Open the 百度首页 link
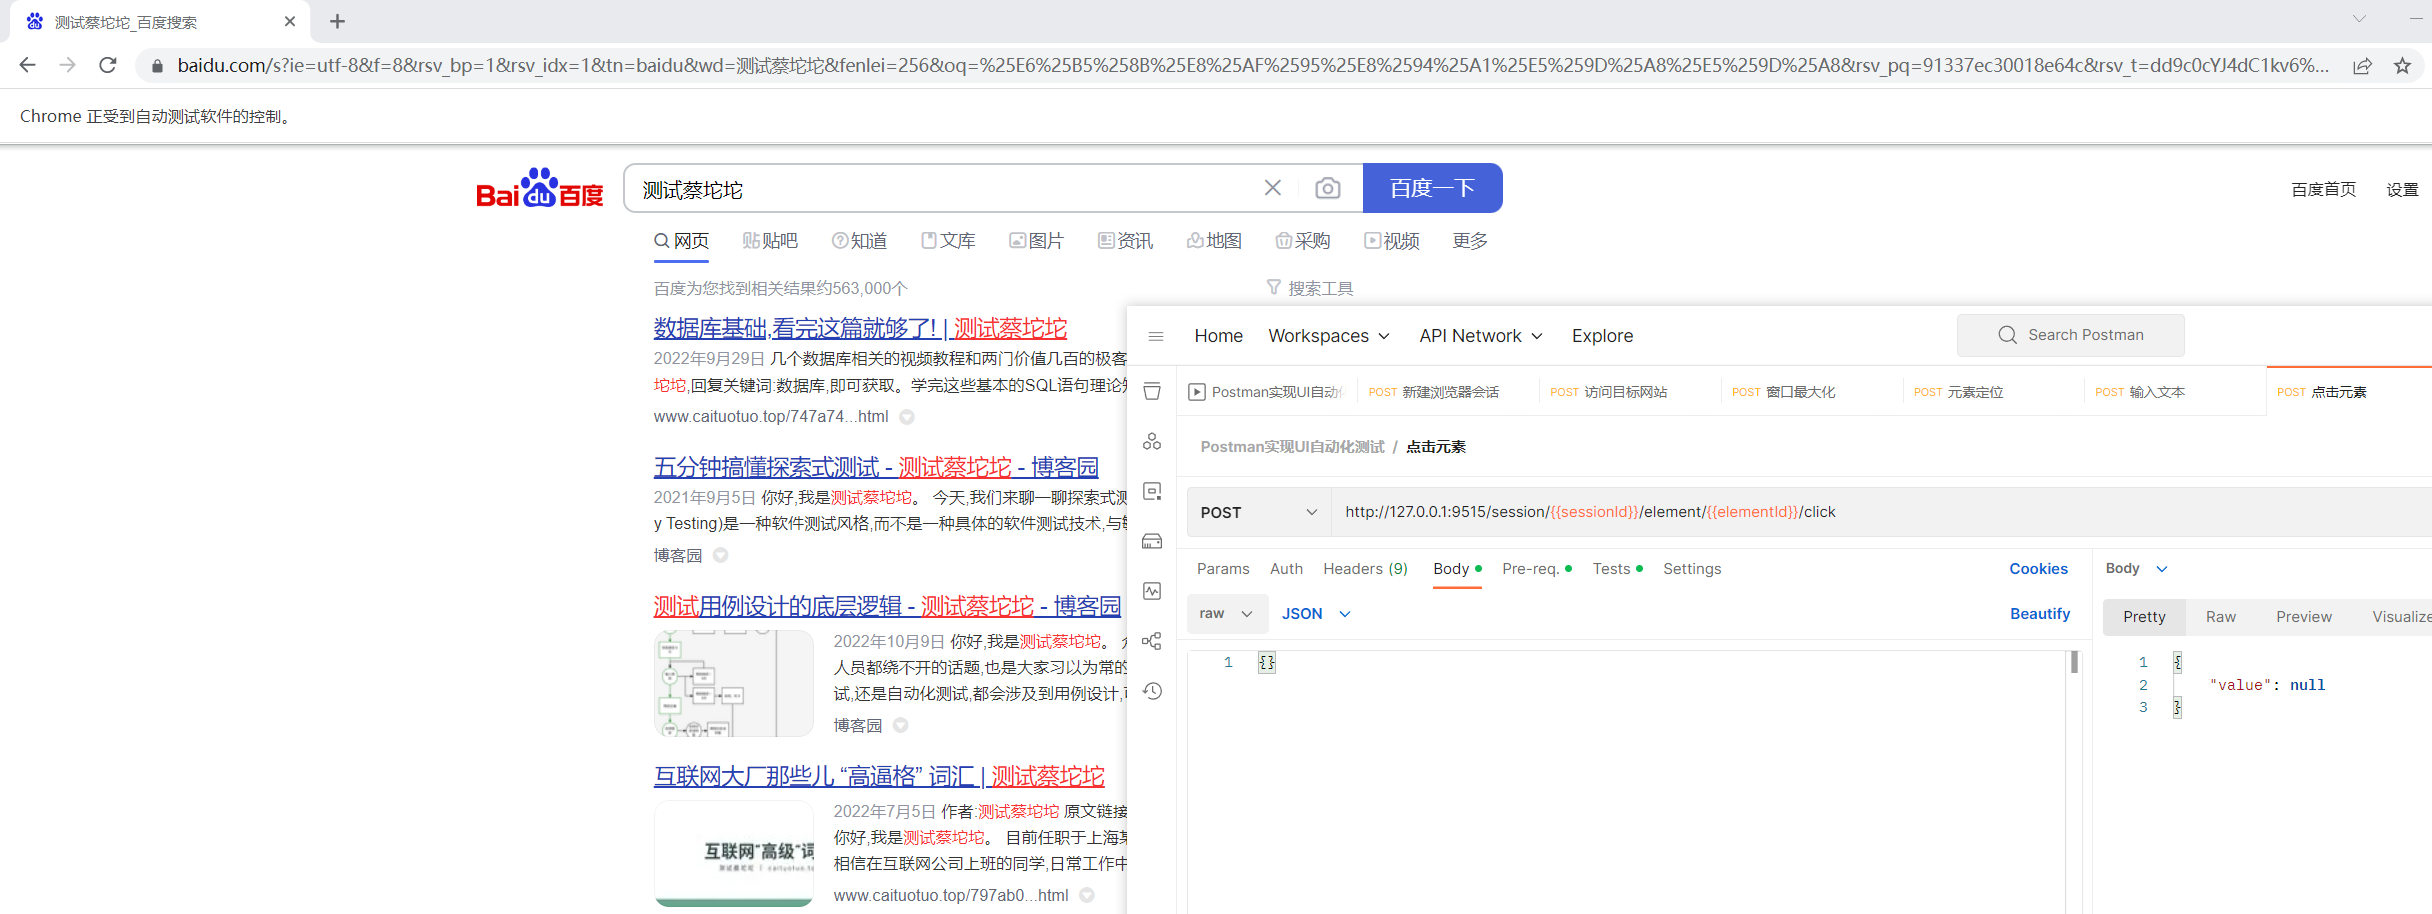2432x914 pixels. click(x=2323, y=190)
